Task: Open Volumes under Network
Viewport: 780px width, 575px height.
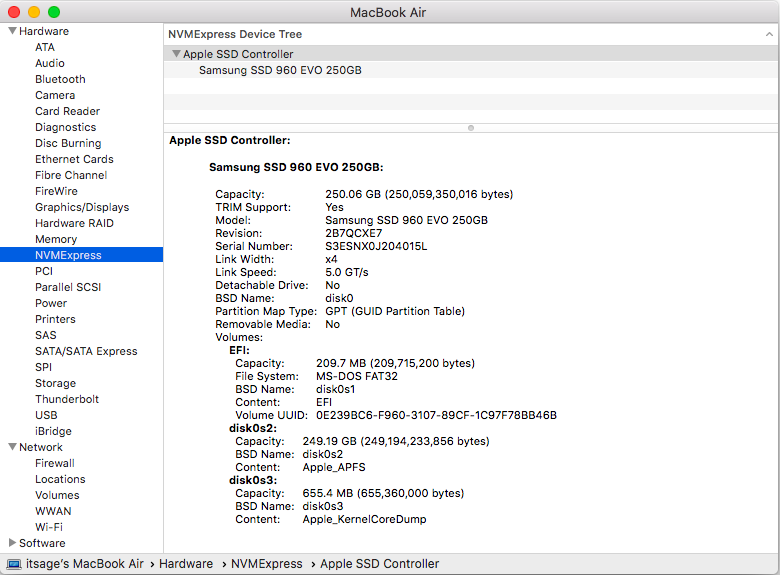Action: click(x=57, y=495)
